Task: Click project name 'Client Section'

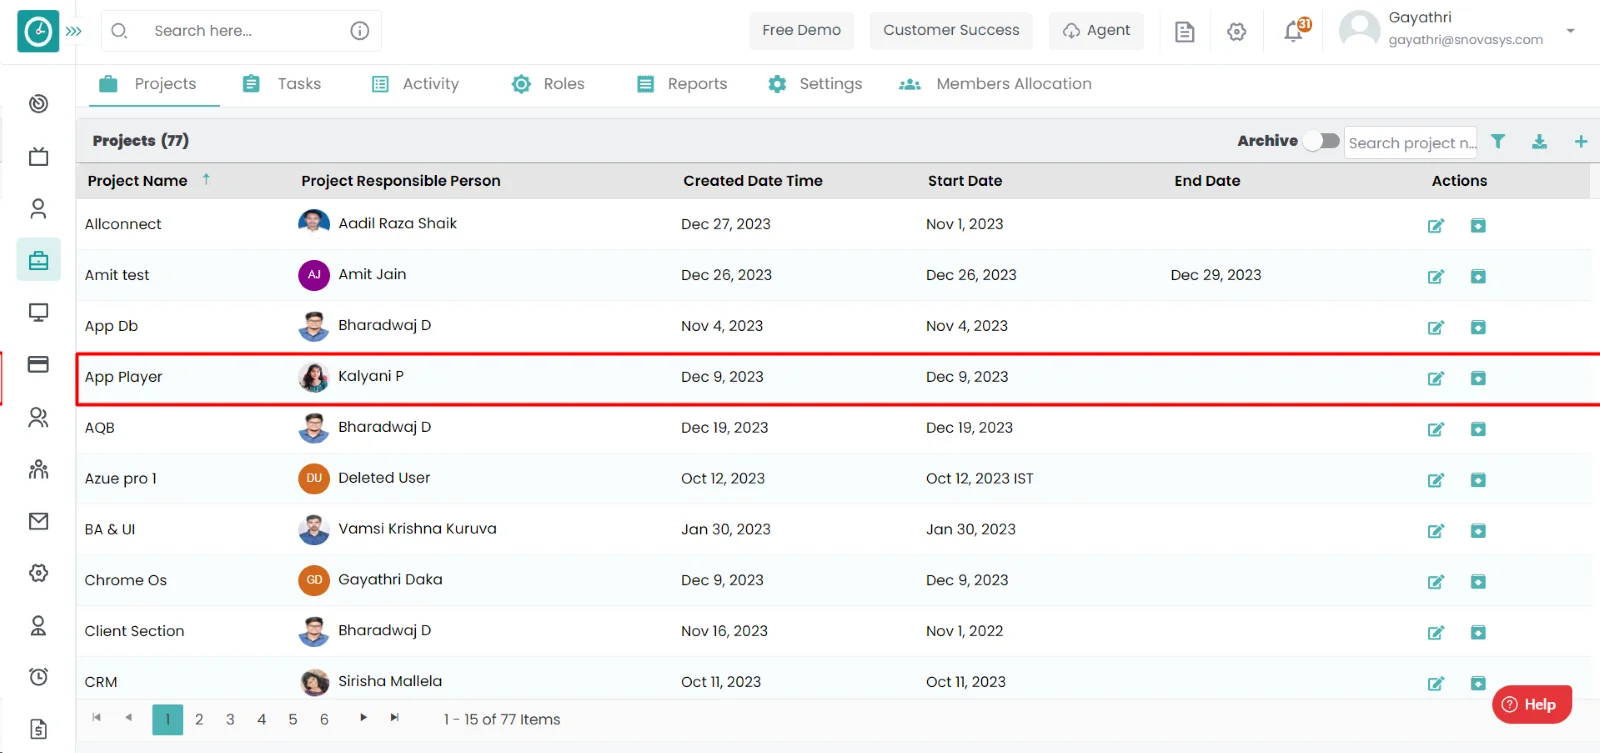Action: tap(135, 631)
